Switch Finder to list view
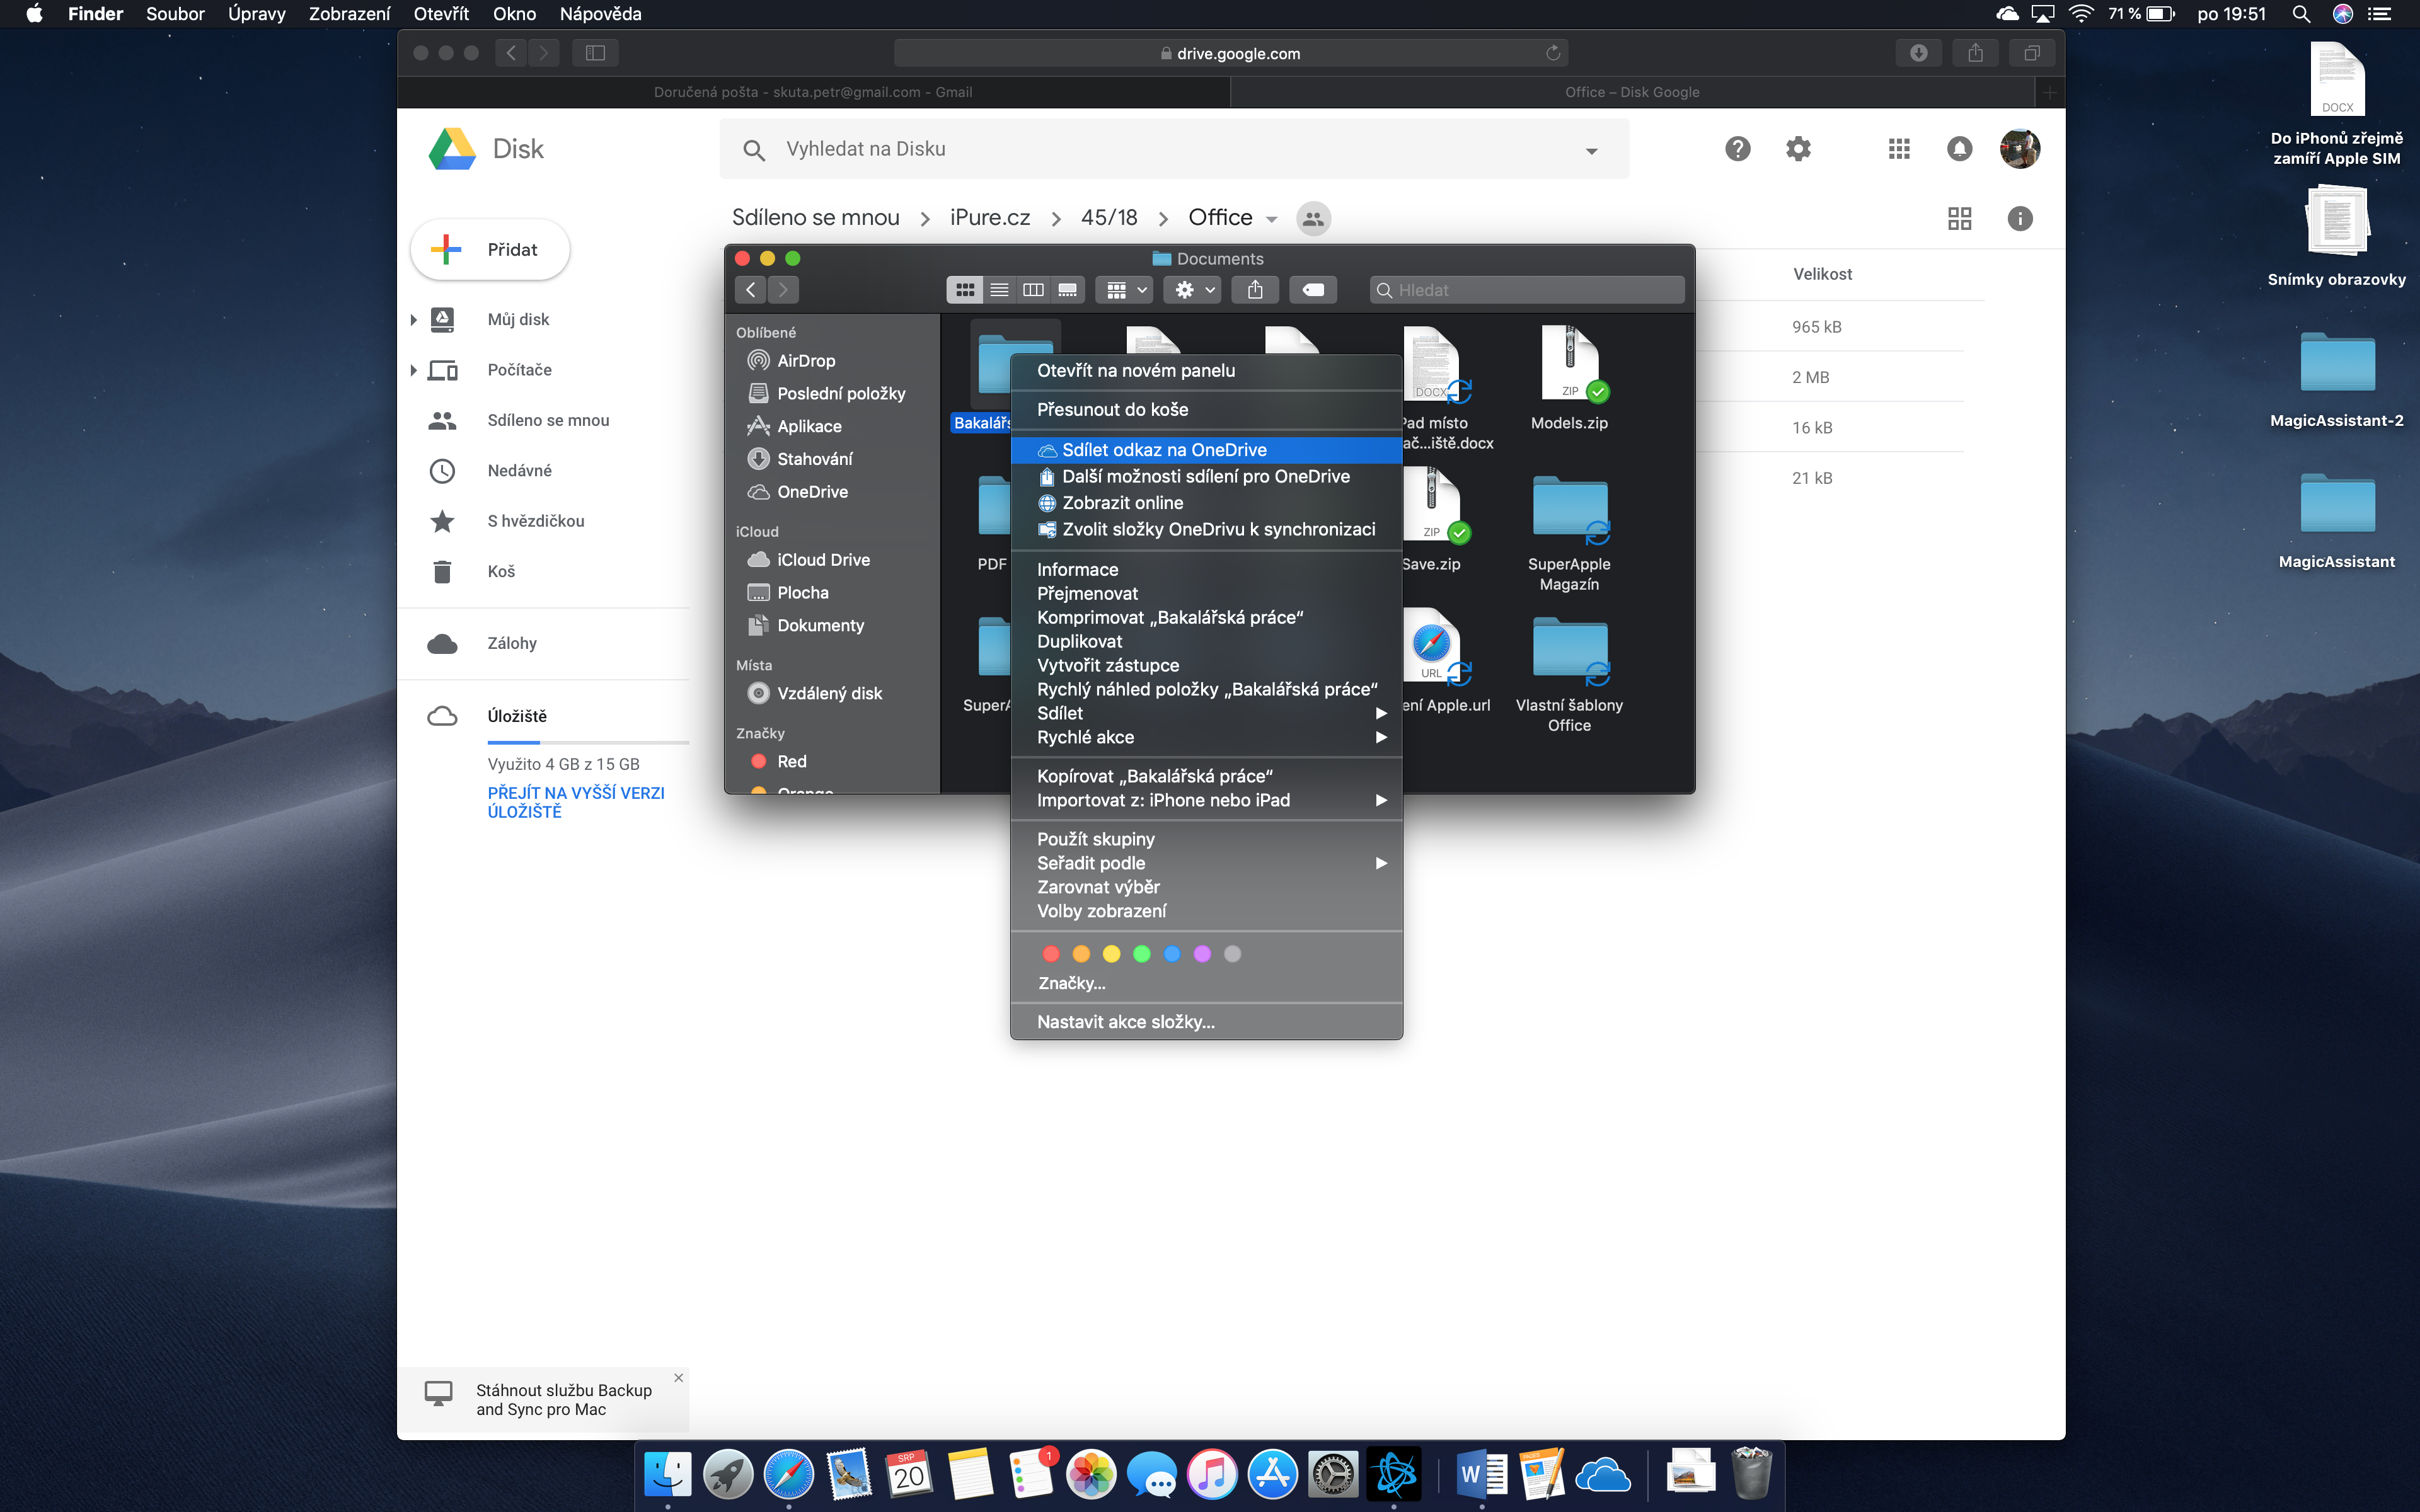The height and width of the screenshot is (1512, 2420). coord(999,290)
